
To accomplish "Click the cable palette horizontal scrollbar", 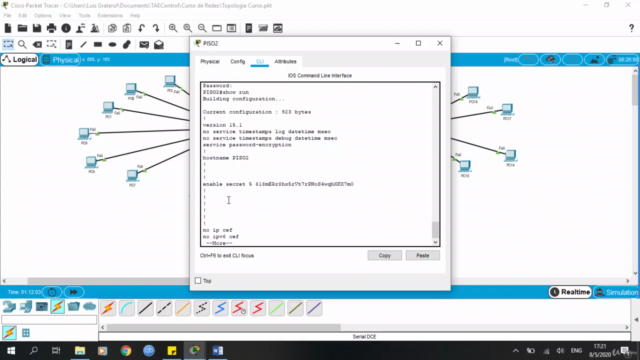I will [224, 327].
